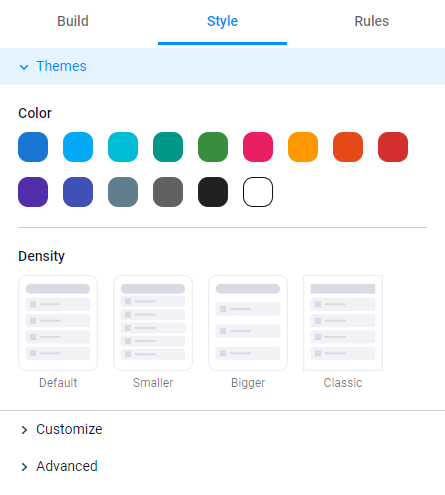This screenshot has width=445, height=495.
Task: Choose the white theme color
Action: (x=258, y=192)
